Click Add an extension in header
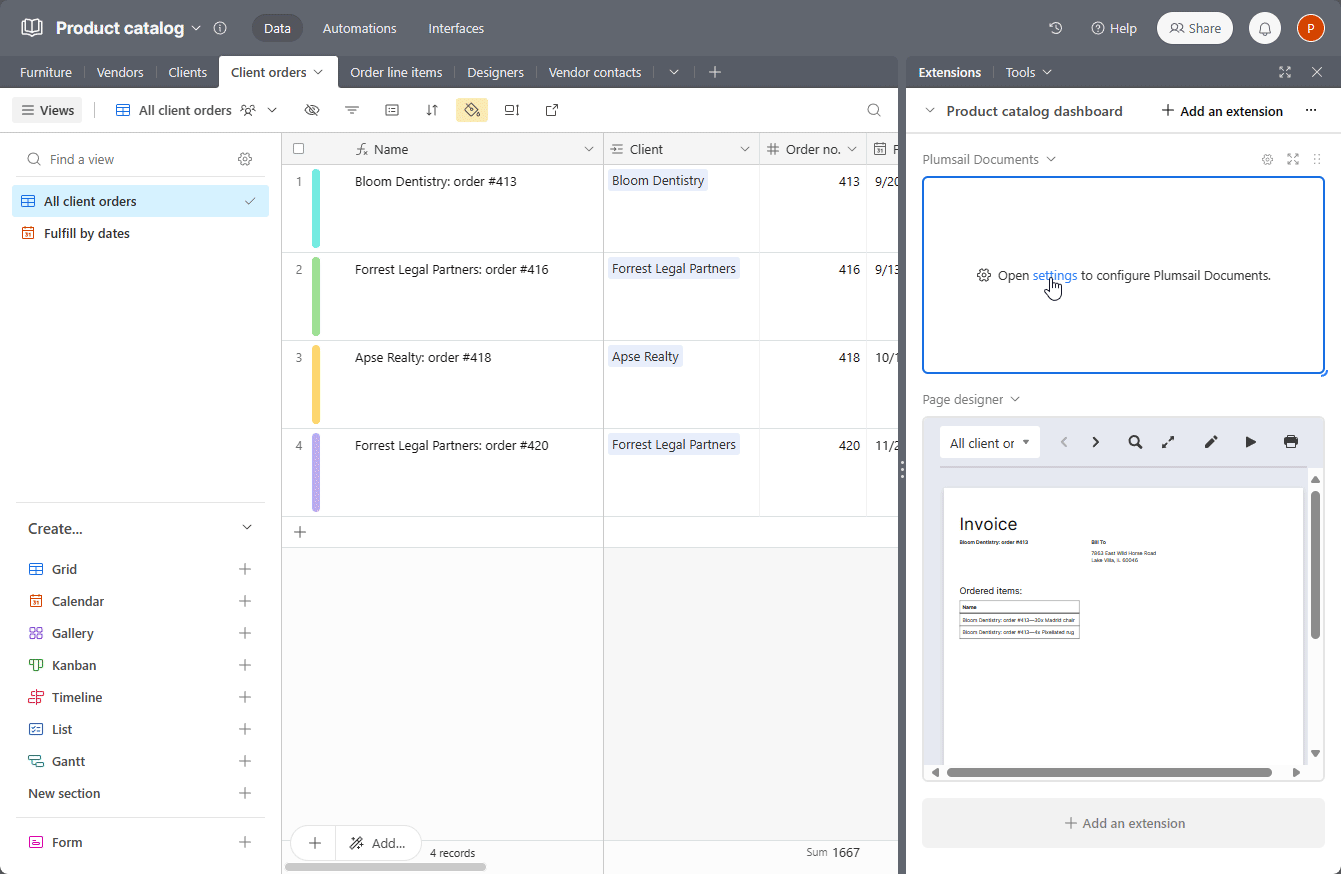Viewport: 1341px width, 874px height. tap(1222, 111)
